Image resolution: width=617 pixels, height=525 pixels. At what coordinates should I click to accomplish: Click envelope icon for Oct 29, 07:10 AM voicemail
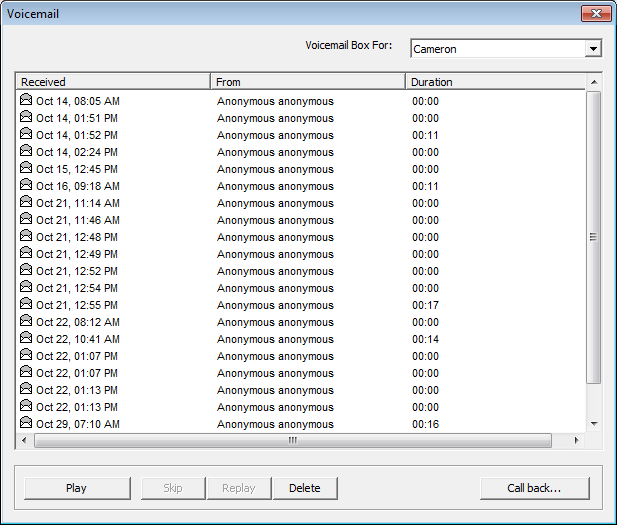pyautogui.click(x=26, y=424)
